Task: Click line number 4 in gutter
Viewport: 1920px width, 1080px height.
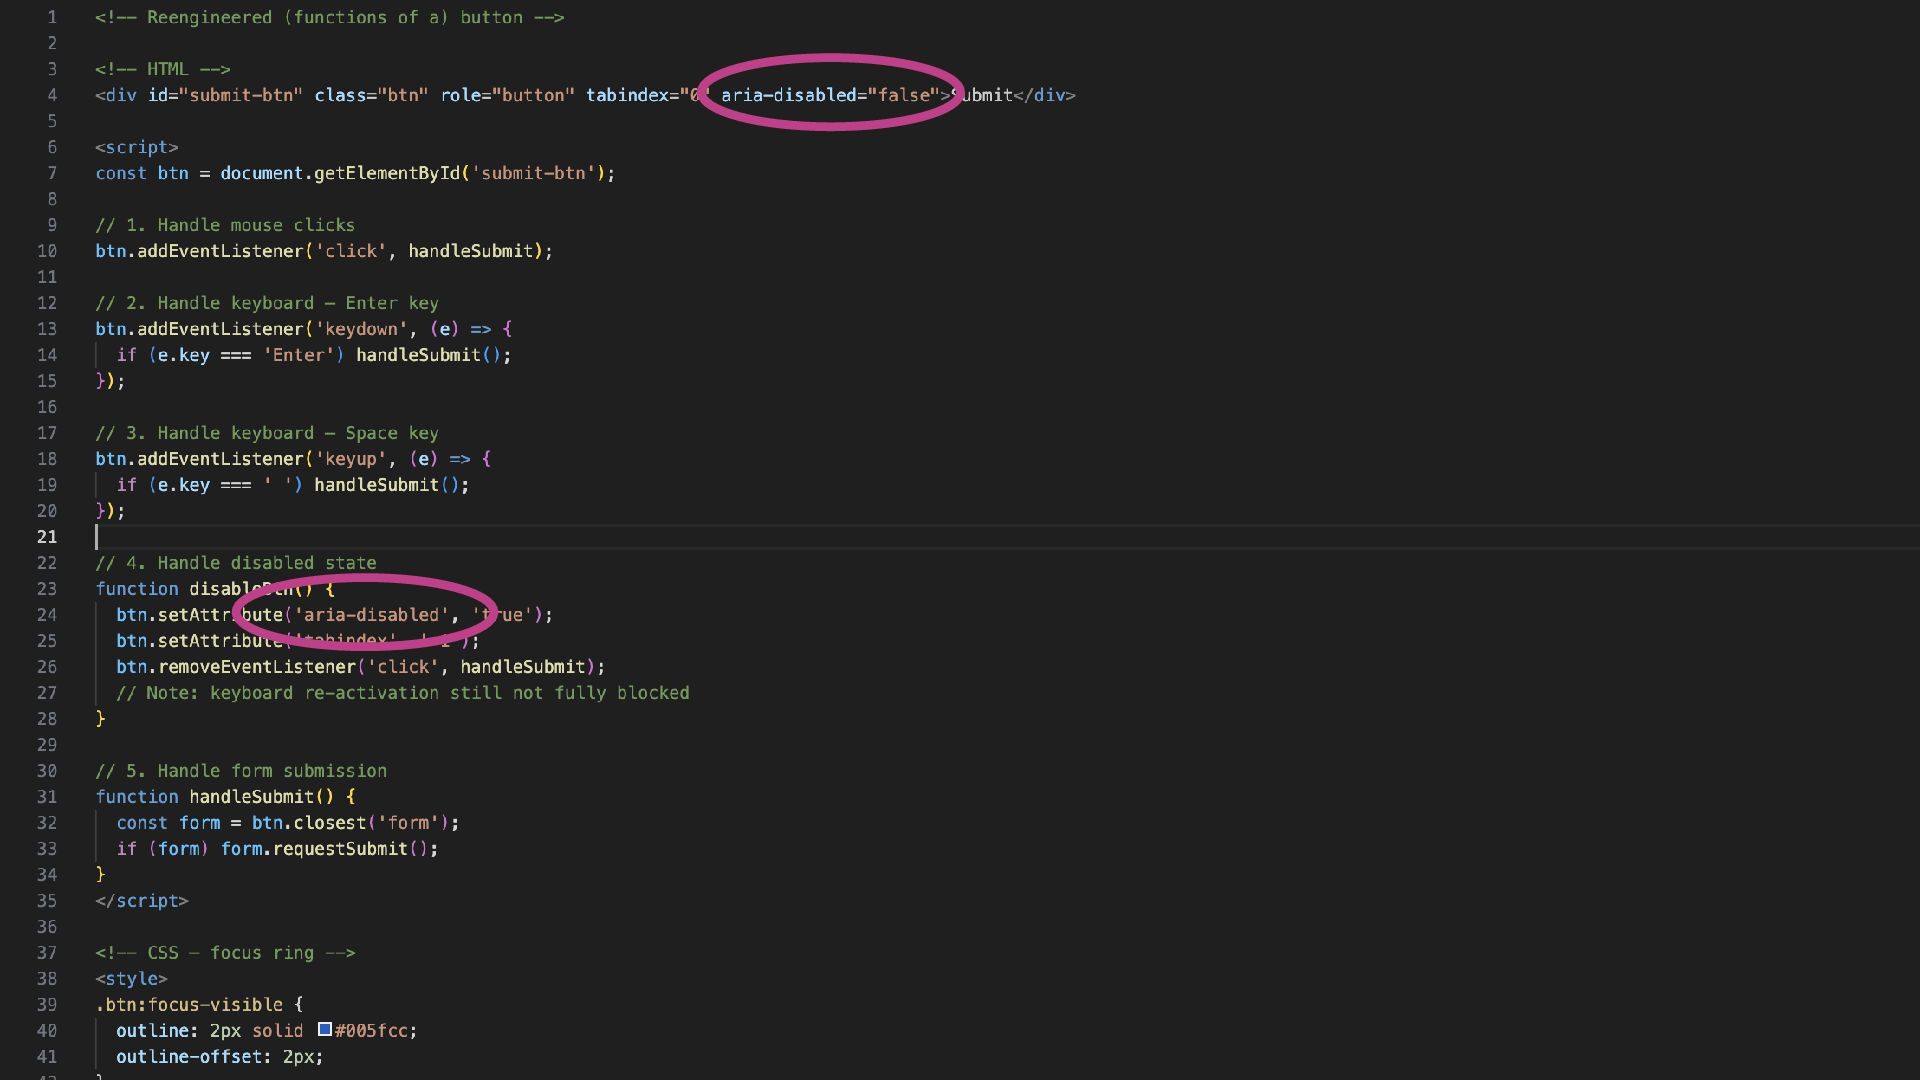Action: [51, 95]
